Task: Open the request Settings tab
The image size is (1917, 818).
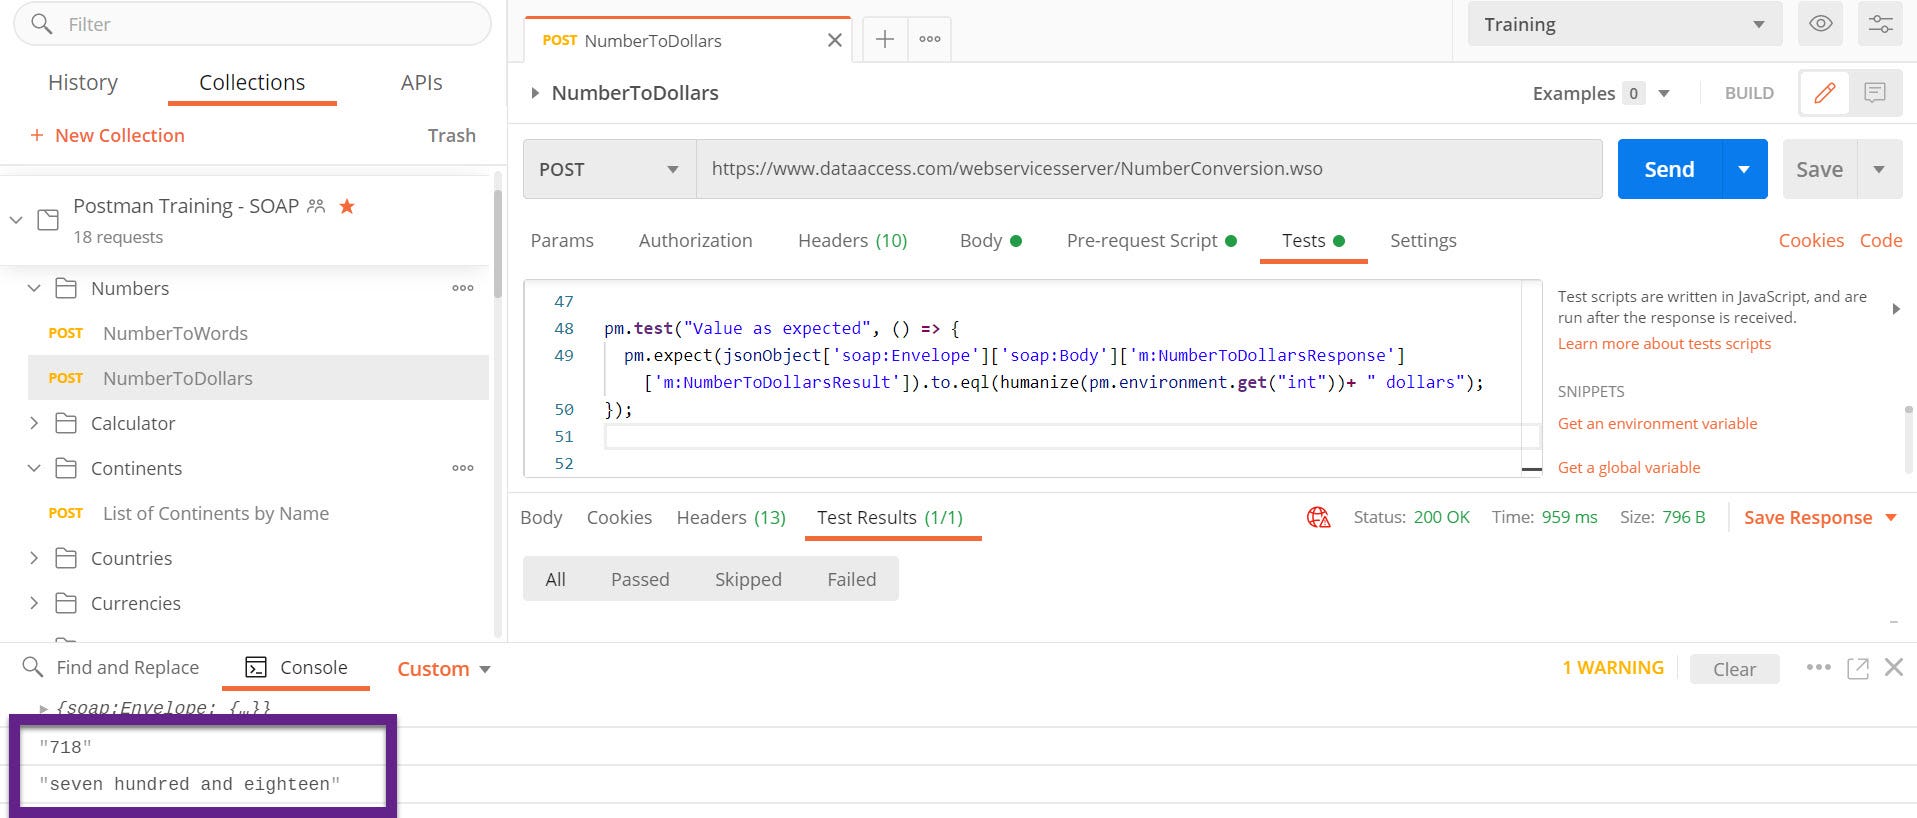Action: click(1423, 240)
